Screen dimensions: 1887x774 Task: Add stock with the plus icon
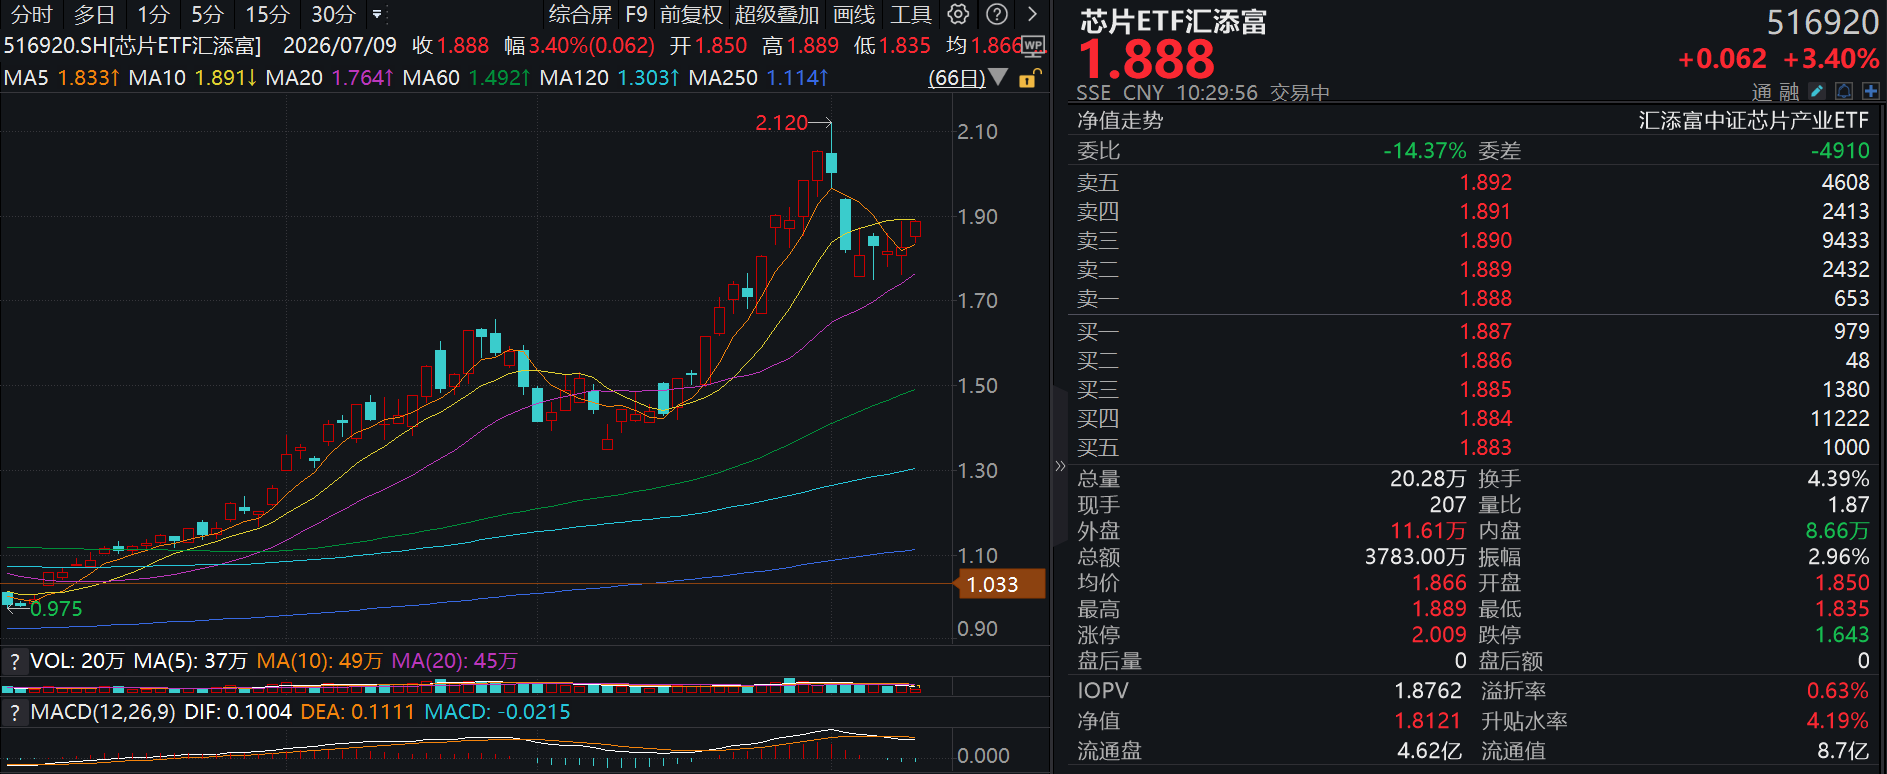(1870, 91)
